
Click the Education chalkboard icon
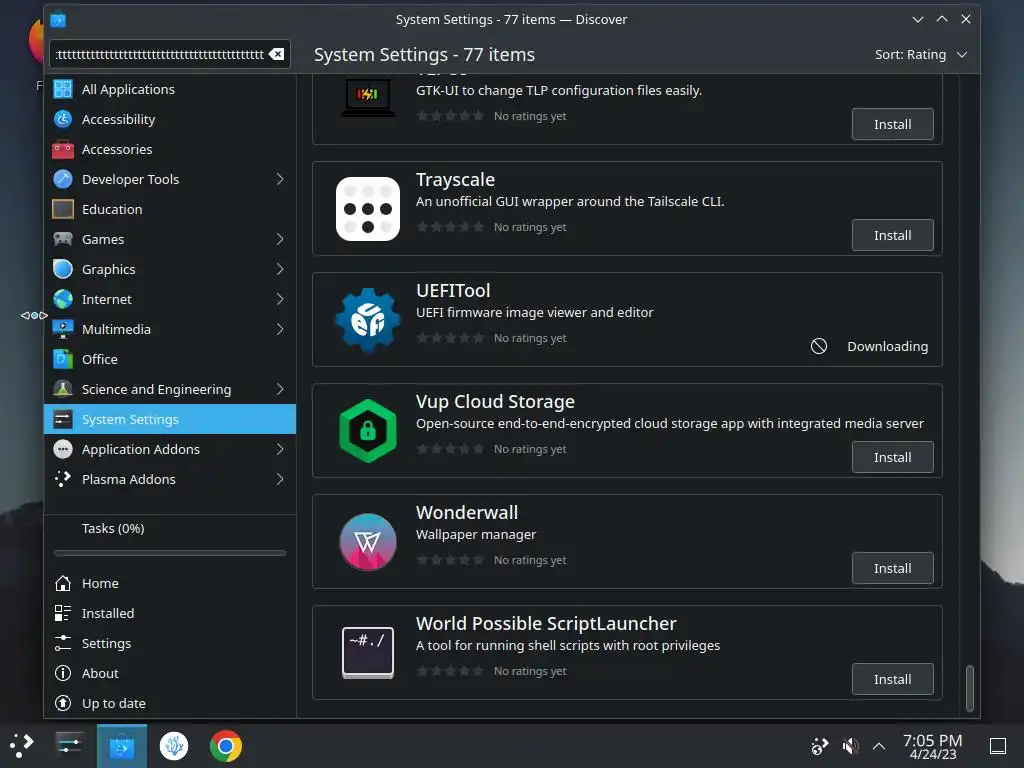pos(63,209)
